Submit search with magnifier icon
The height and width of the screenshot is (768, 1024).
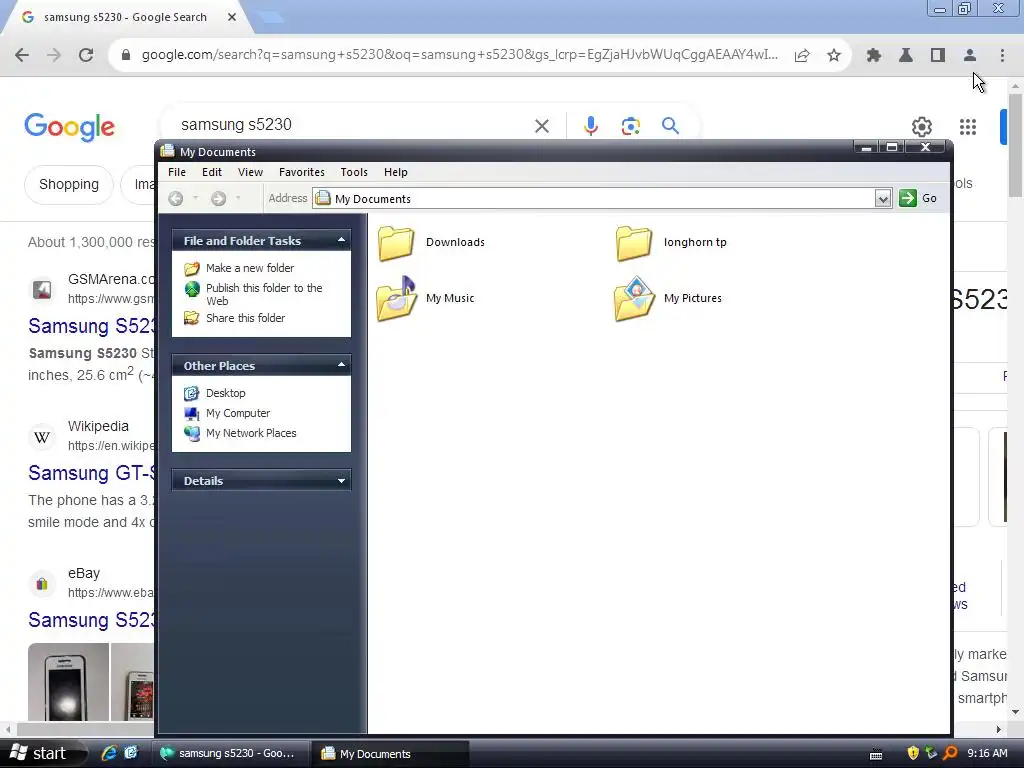tap(670, 125)
